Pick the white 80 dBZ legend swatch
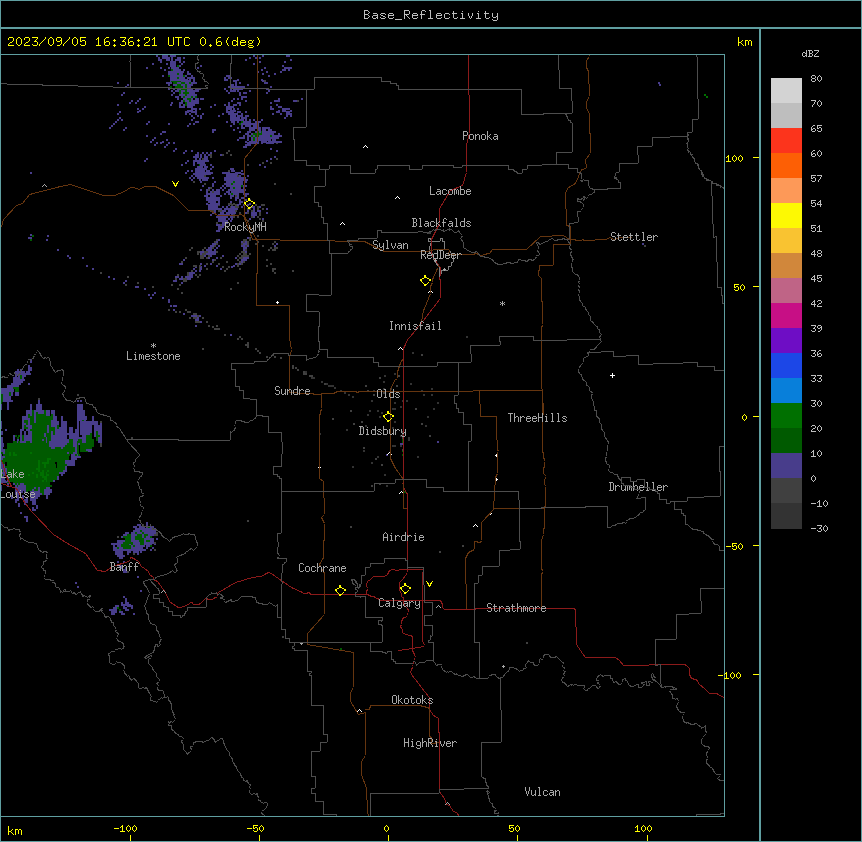The width and height of the screenshot is (862, 842). (x=786, y=91)
